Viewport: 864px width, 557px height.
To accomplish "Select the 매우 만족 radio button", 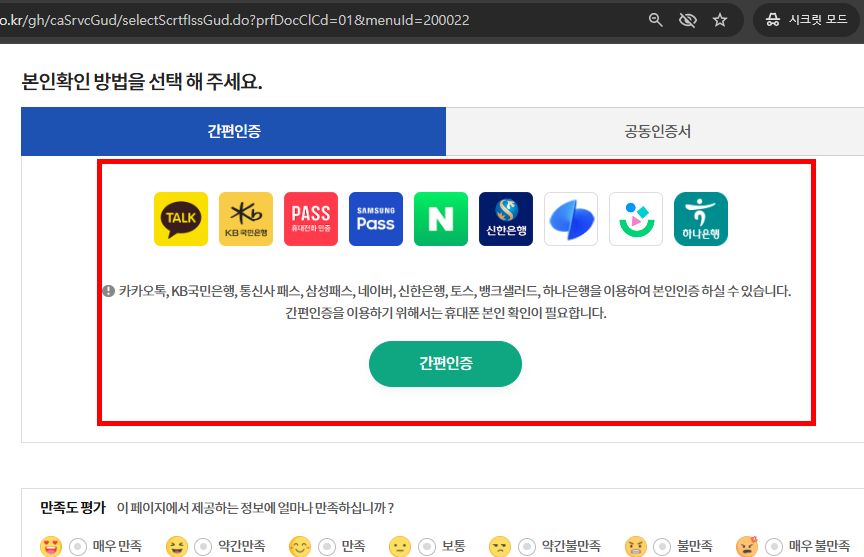I will (x=78, y=547).
